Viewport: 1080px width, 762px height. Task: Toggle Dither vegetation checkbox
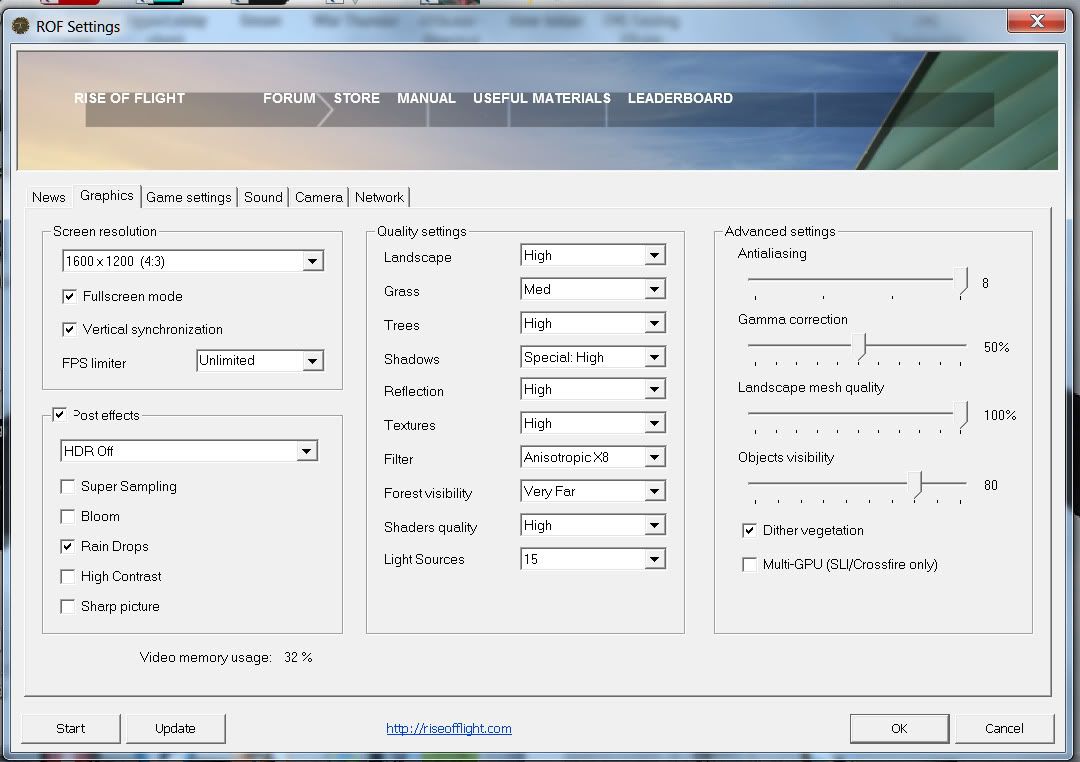pos(749,531)
